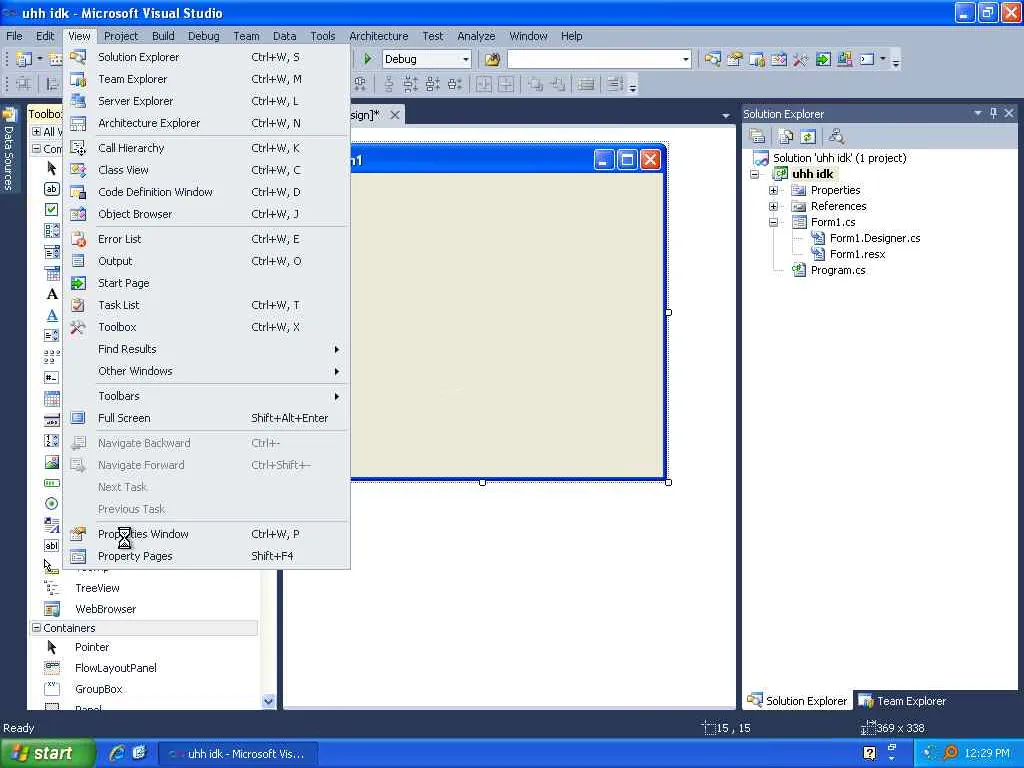Image resolution: width=1024 pixels, height=768 pixels.
Task: Collapse Form1.cs node
Action: pyautogui.click(x=773, y=223)
